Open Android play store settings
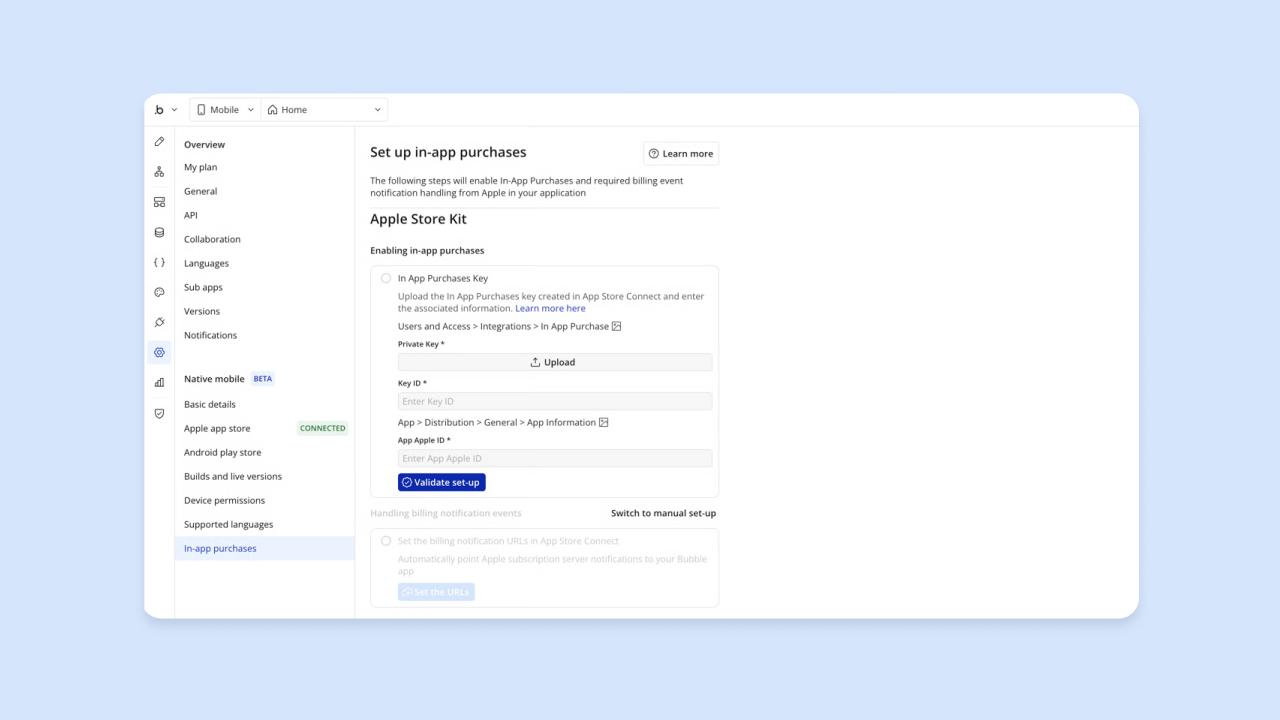This screenshot has height=720, width=1280. point(222,452)
